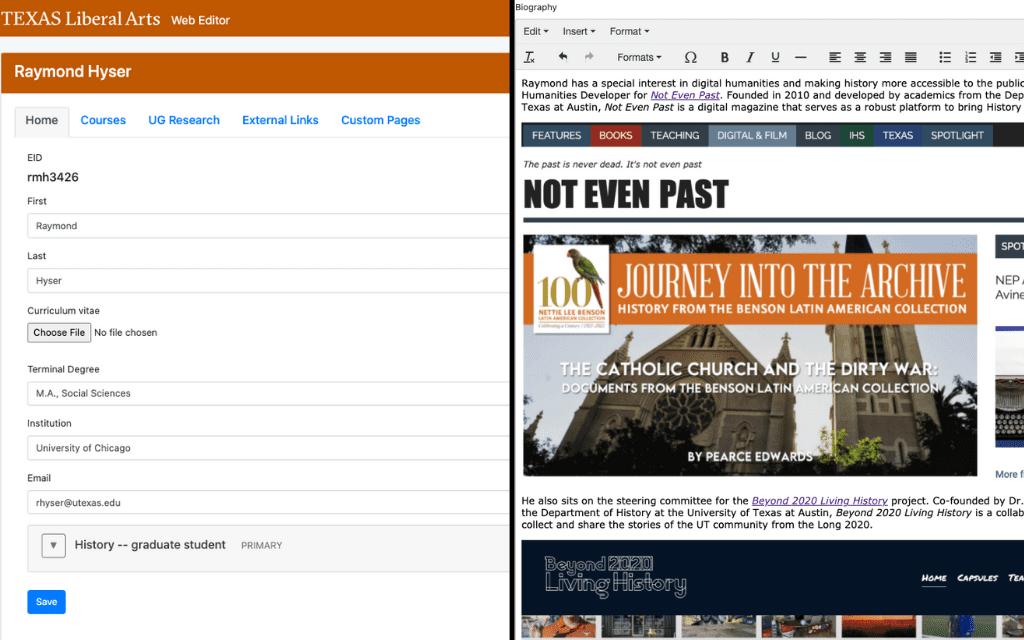Click the No file chosen text
Image resolution: width=1024 pixels, height=640 pixels.
125,332
